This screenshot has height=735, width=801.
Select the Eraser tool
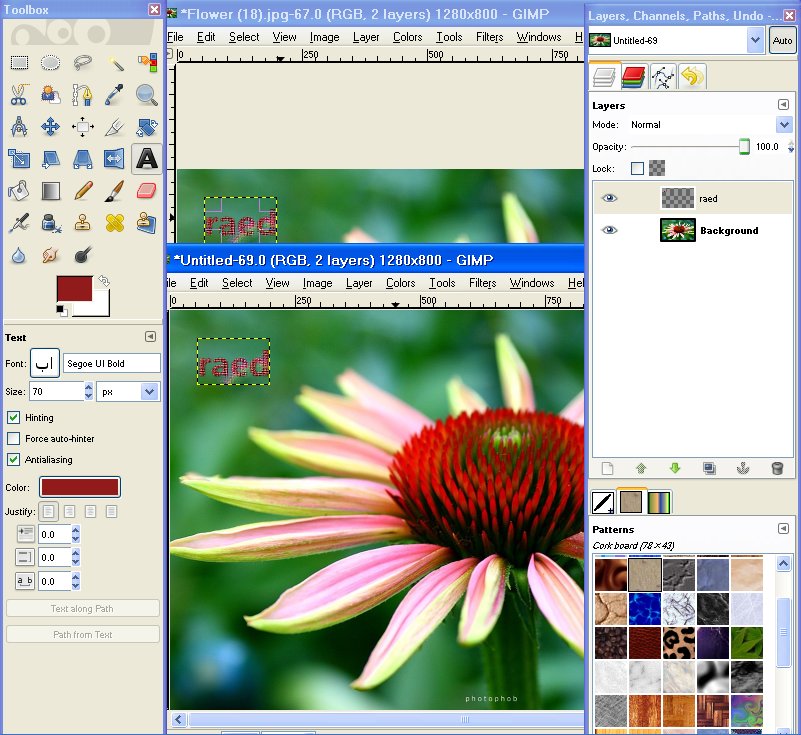(147, 190)
